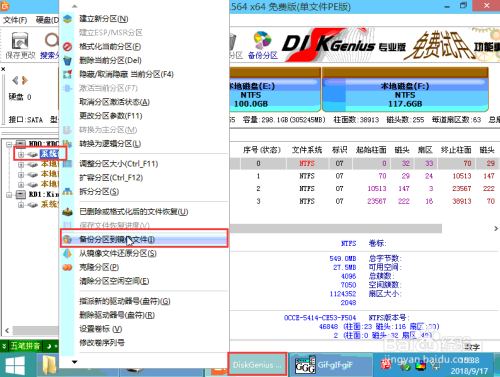This screenshot has width=500, height=377.
Task: Click the left arrow of the tree panel scrollbar
Action: click(7, 331)
